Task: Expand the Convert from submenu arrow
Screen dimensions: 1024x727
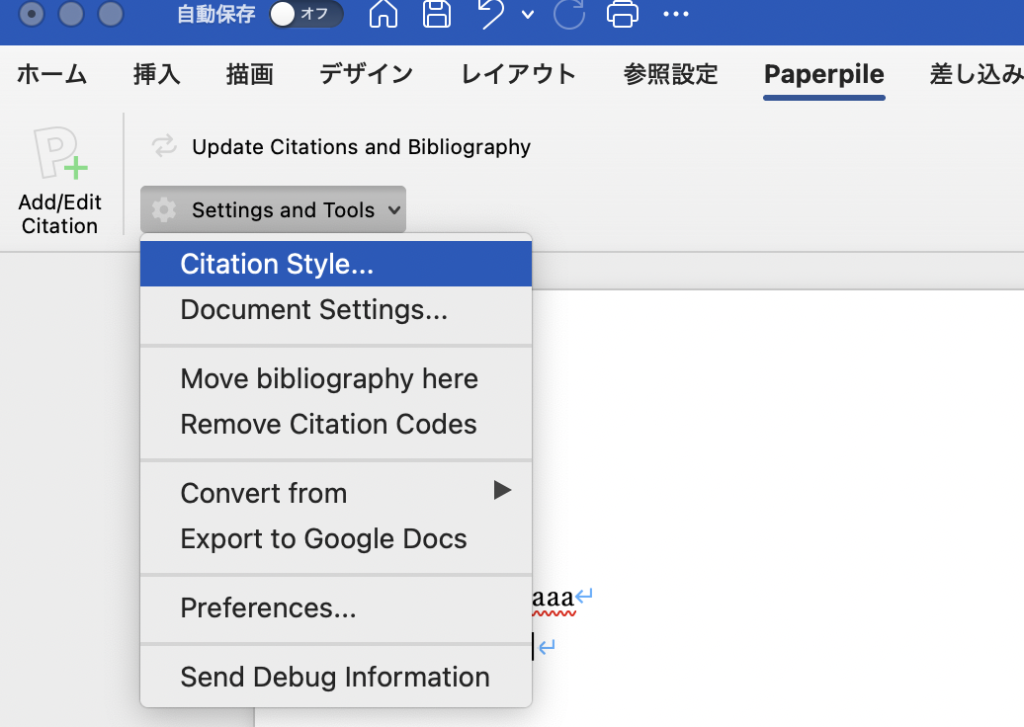Action: coord(502,490)
